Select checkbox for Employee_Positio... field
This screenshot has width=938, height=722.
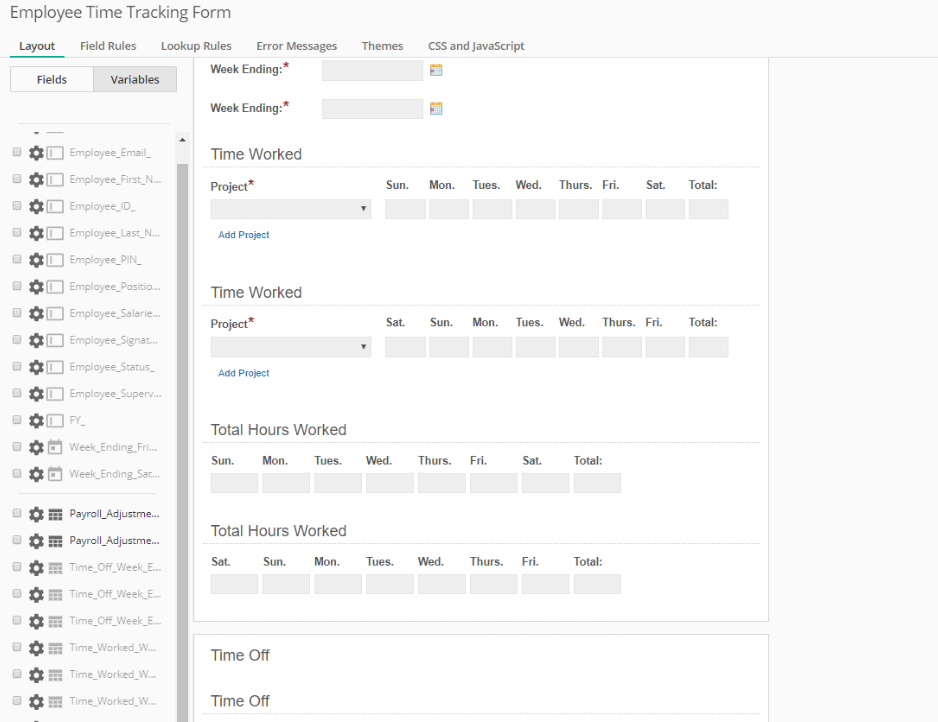tap(17, 286)
